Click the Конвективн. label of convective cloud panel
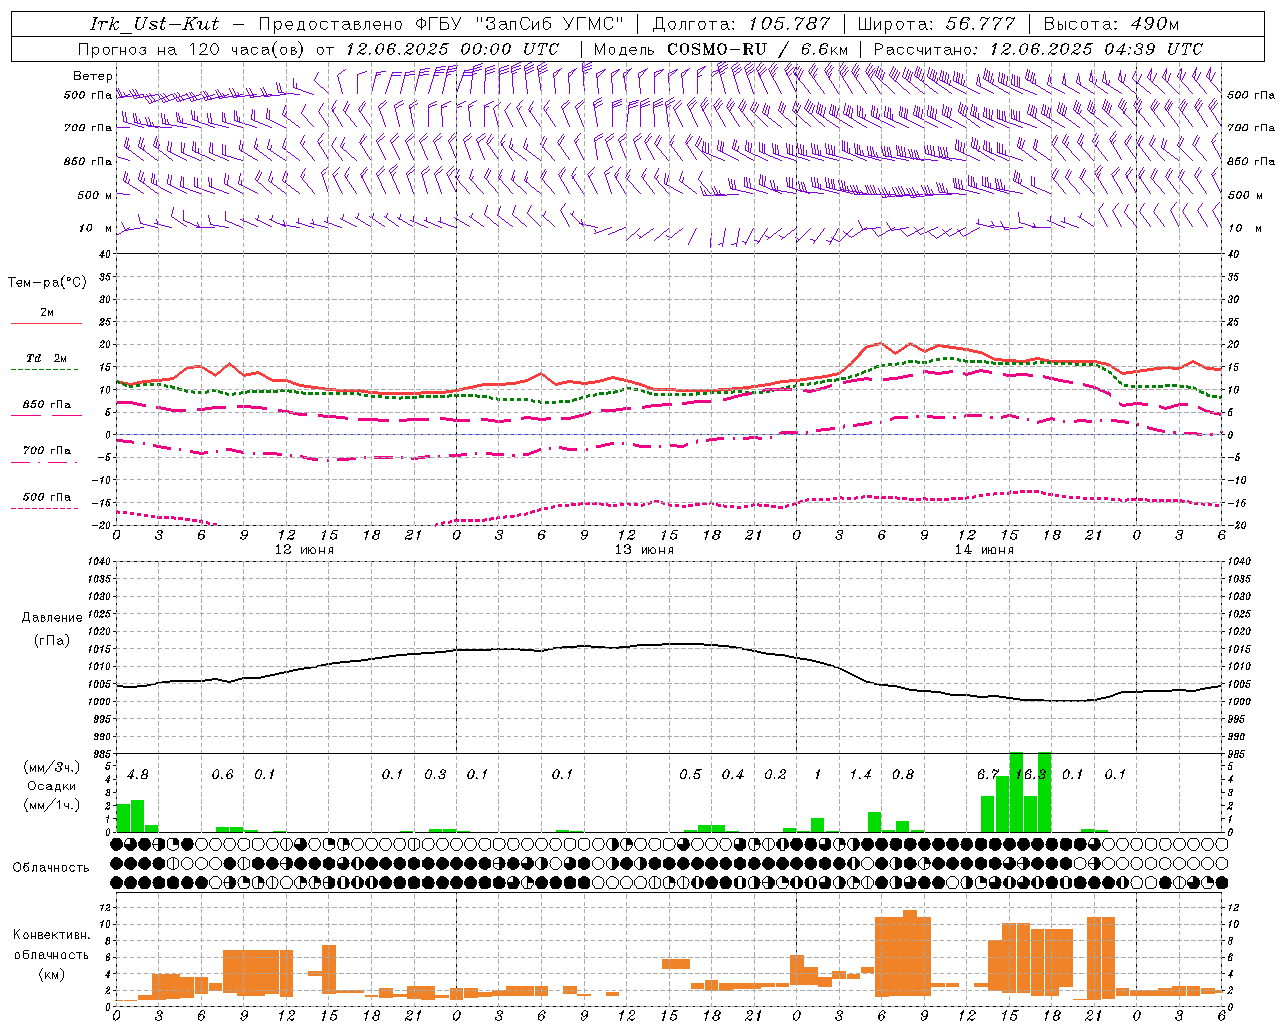 (51, 935)
